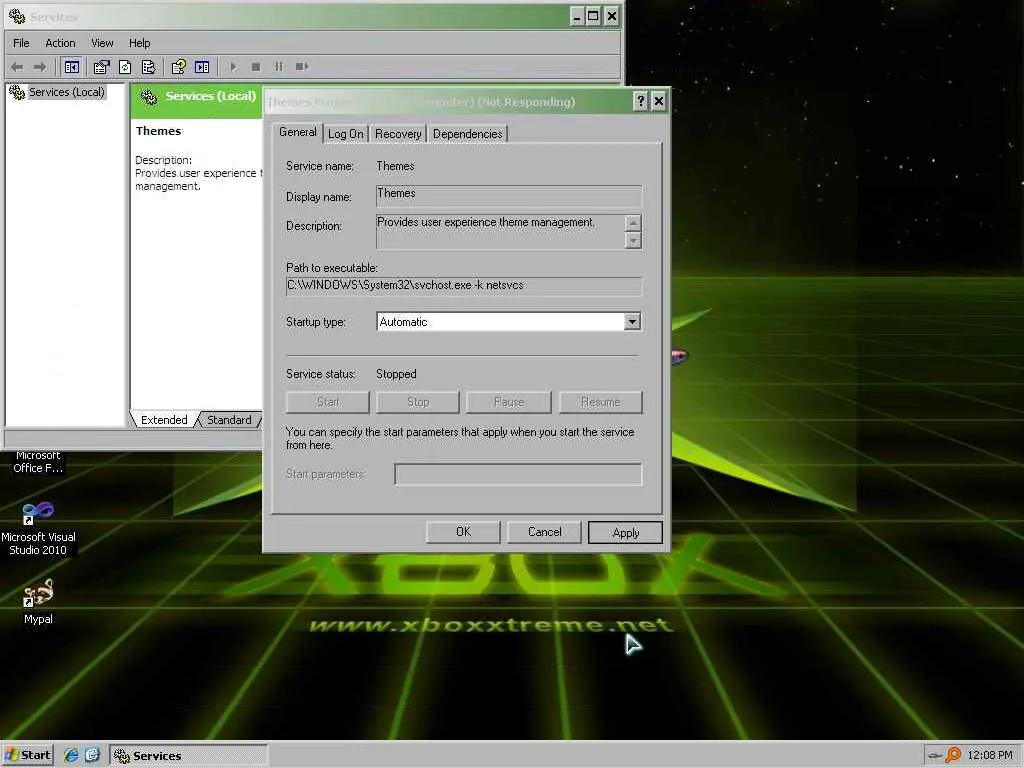Image resolution: width=1024 pixels, height=768 pixels.
Task: Open the Action menu
Action: click(x=60, y=43)
